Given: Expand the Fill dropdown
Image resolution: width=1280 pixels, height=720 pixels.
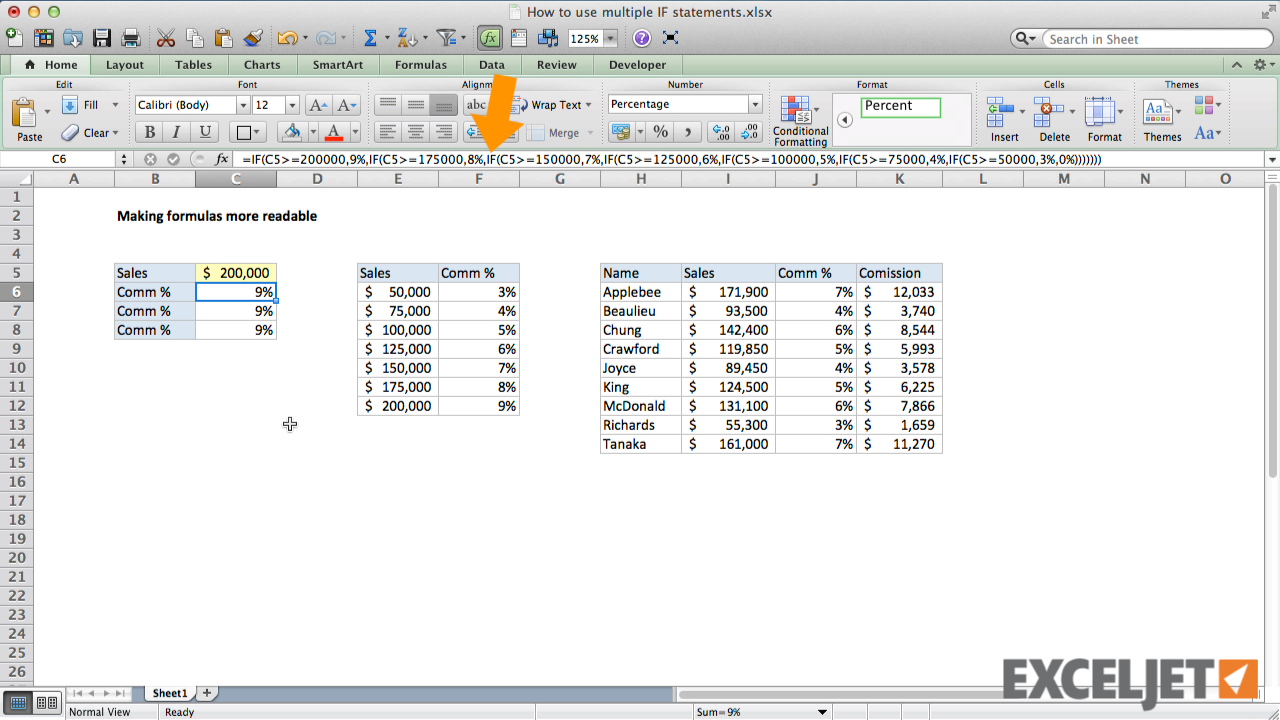Looking at the screenshot, I should click(115, 105).
